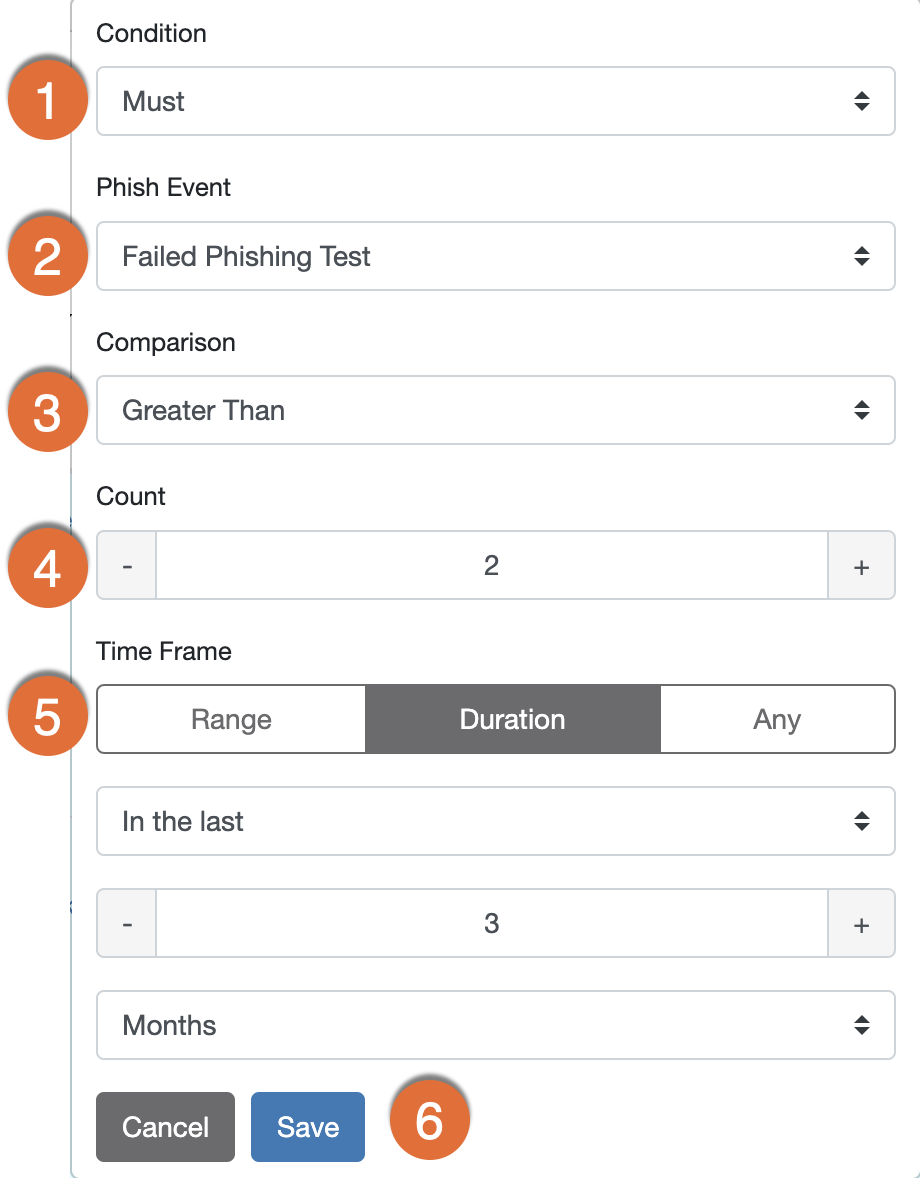Click the plus button below In the last
The width and height of the screenshot is (920, 1178).
[861, 923]
